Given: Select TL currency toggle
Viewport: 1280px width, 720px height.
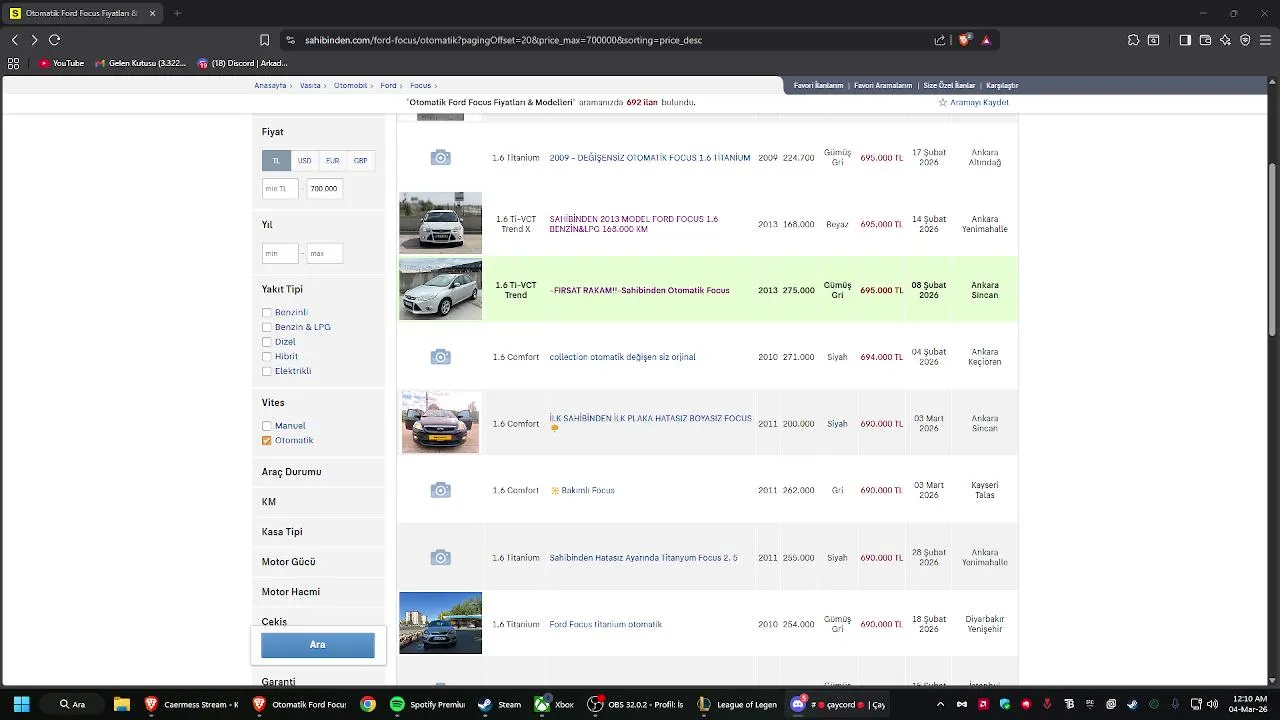Looking at the screenshot, I should 276,160.
